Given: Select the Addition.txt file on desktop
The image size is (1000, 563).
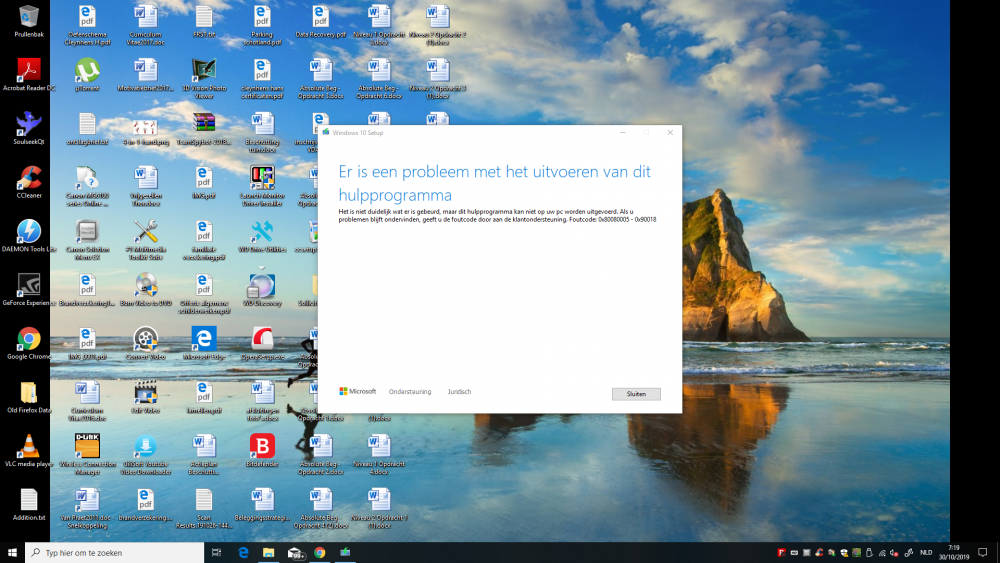Looking at the screenshot, I should tap(29, 504).
